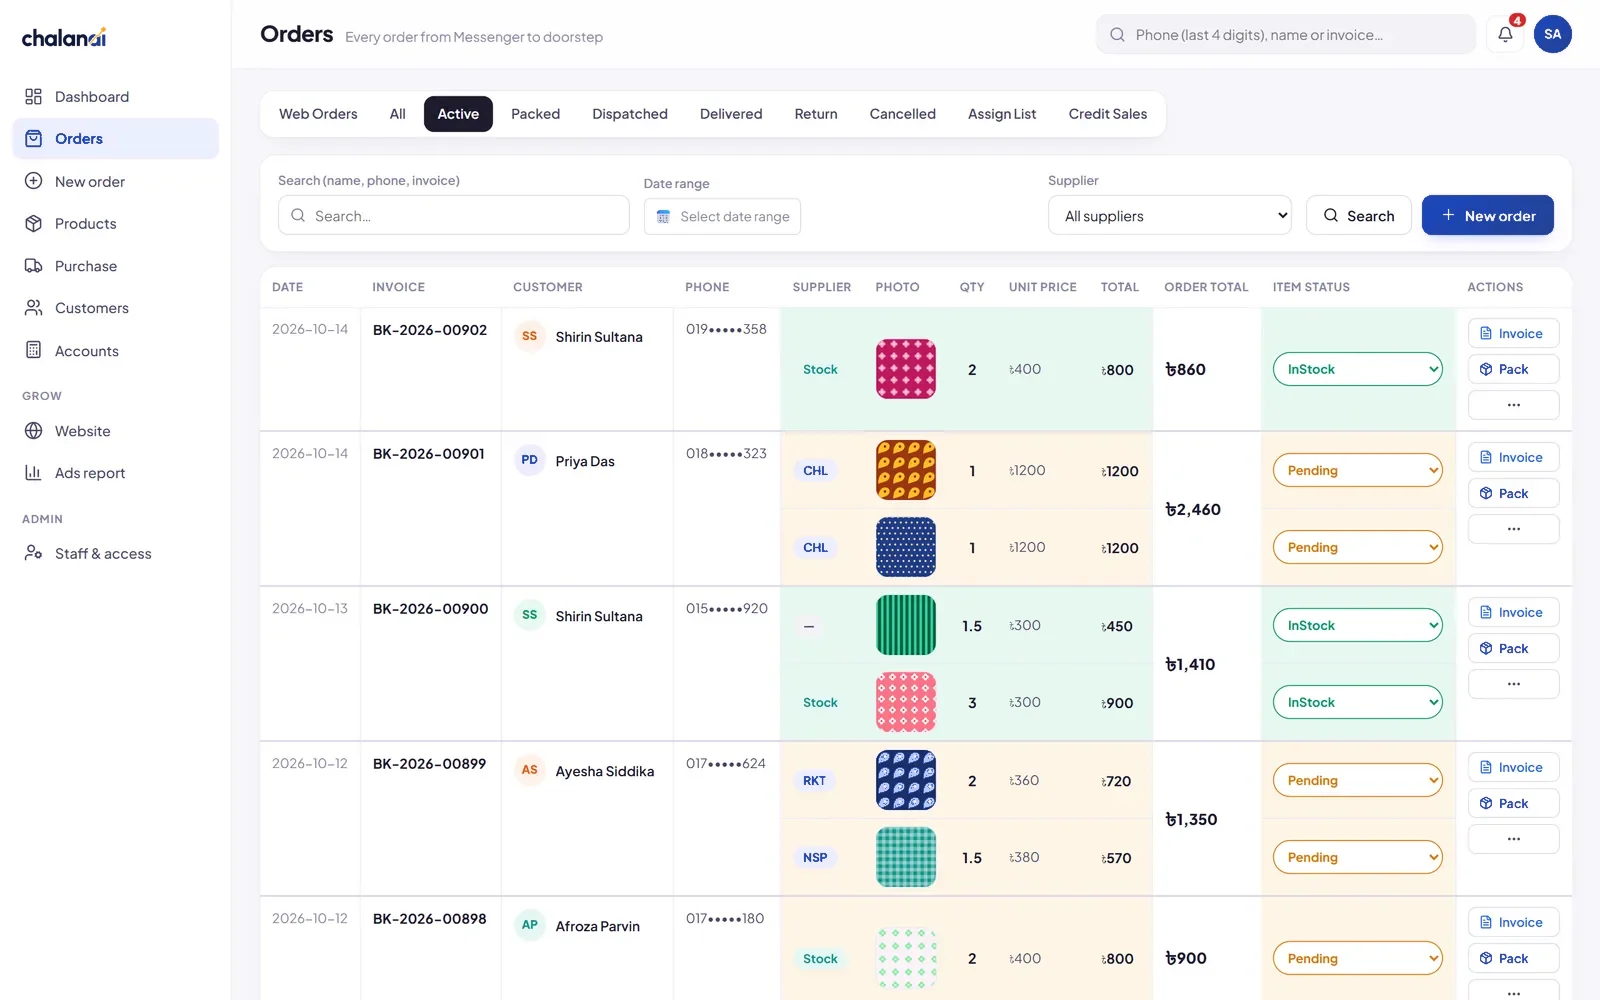Open Invoice for BK-2026-00902
The image size is (1600, 1000).
1513,333
